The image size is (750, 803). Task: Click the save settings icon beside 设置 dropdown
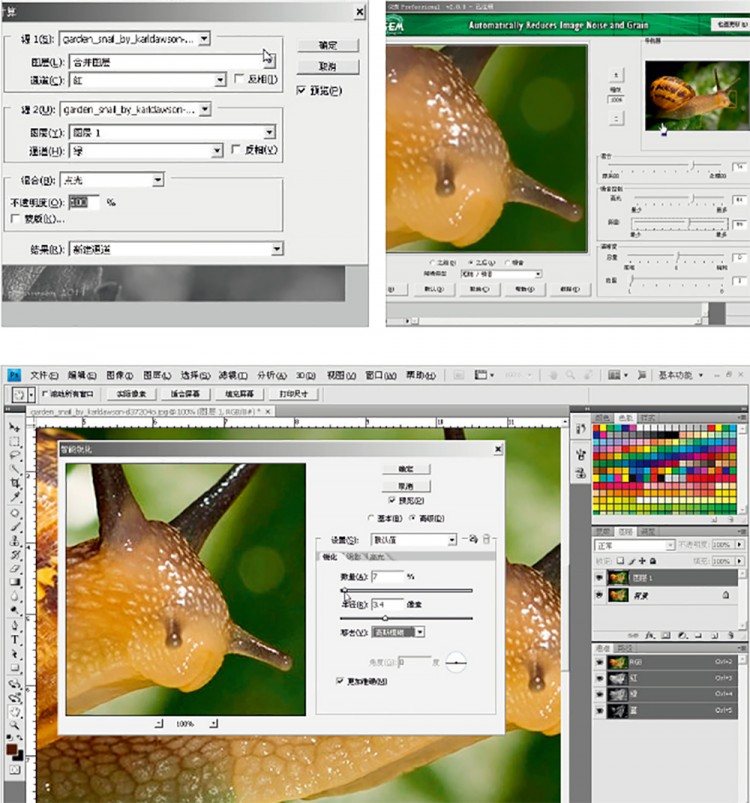point(474,539)
